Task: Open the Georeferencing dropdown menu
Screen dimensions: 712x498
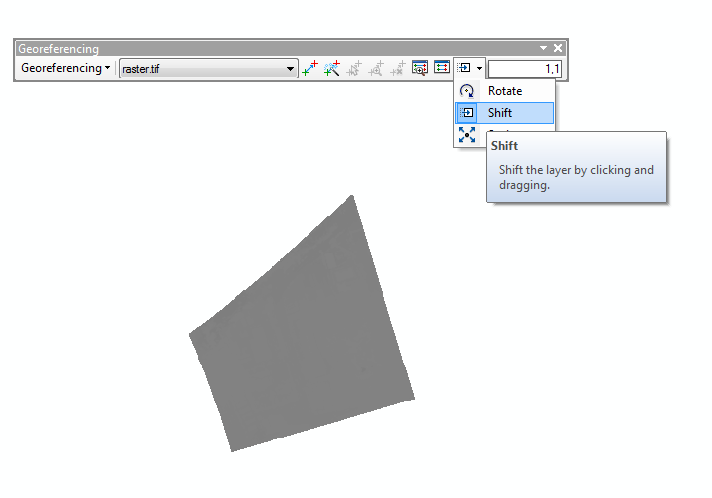Action: coord(65,68)
